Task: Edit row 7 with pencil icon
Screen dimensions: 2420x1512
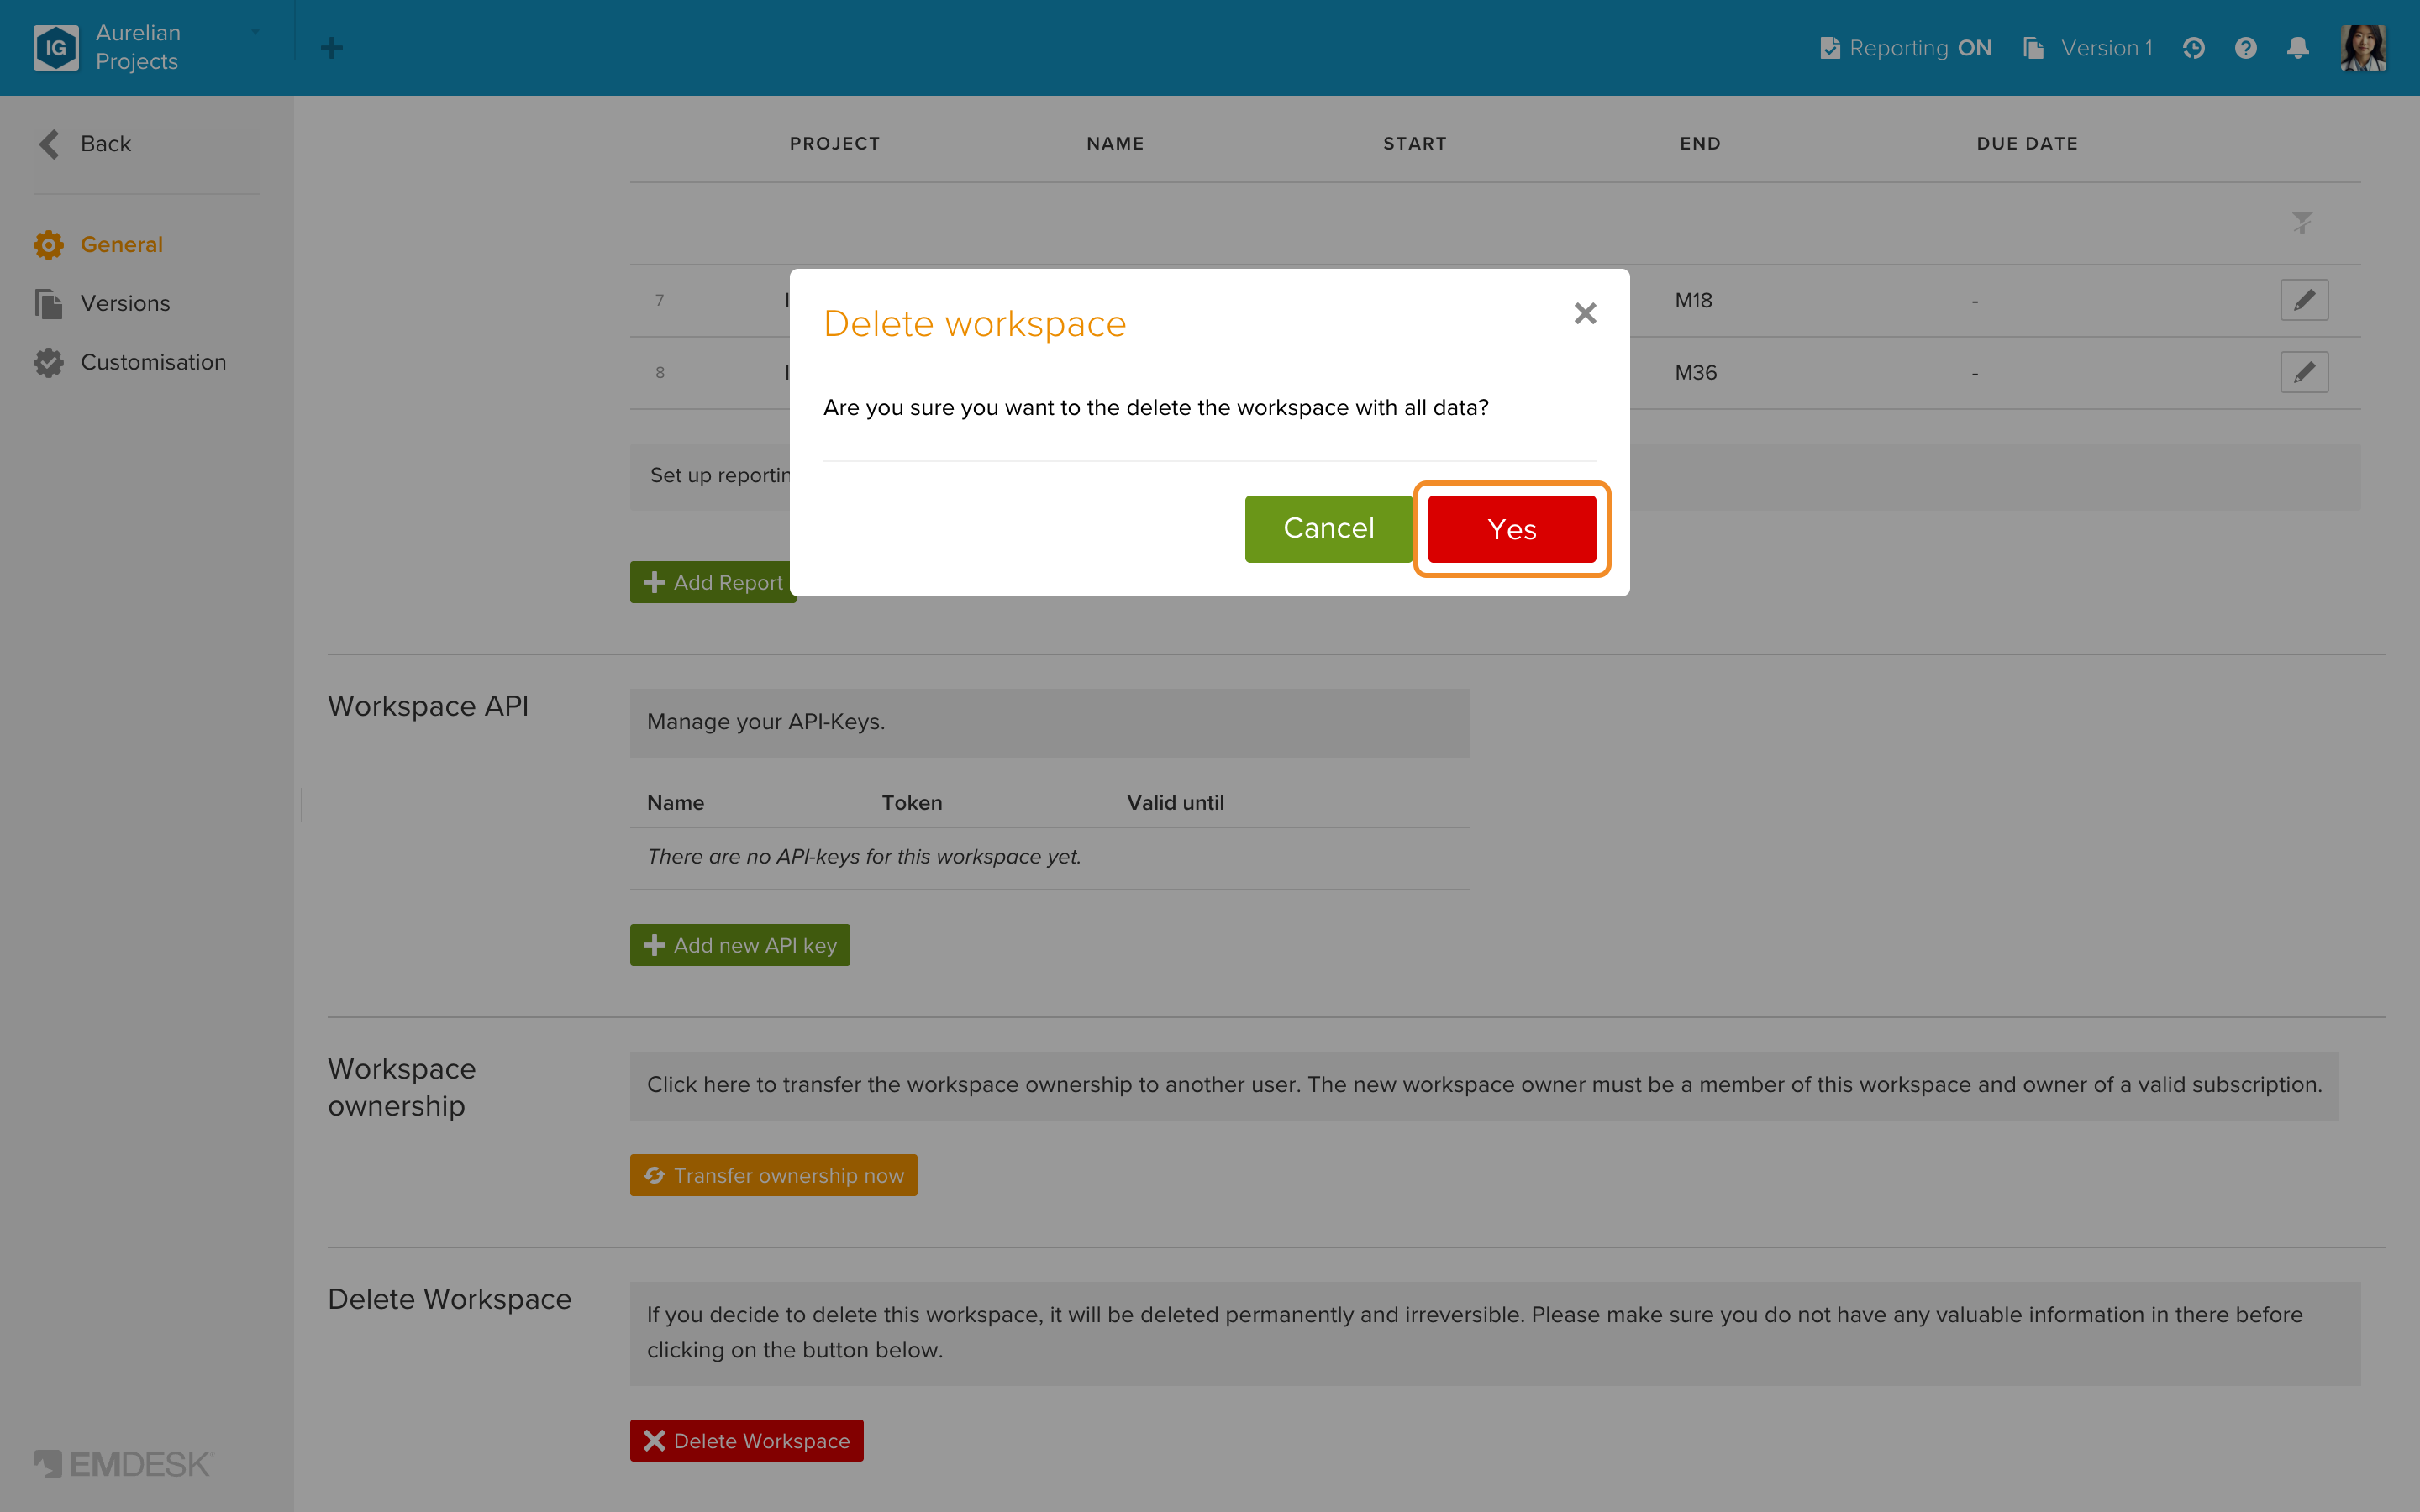Action: tap(2304, 300)
